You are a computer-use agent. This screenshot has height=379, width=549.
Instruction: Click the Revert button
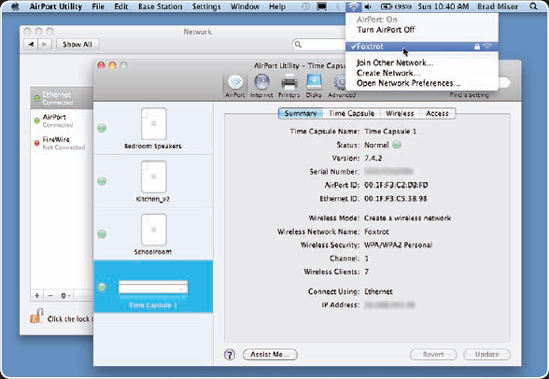click(433, 354)
